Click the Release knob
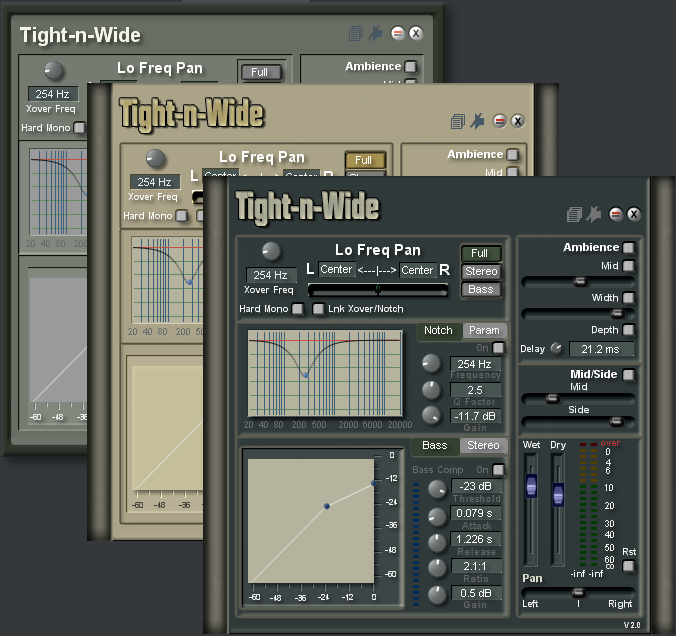This screenshot has width=676, height=636. click(x=437, y=543)
